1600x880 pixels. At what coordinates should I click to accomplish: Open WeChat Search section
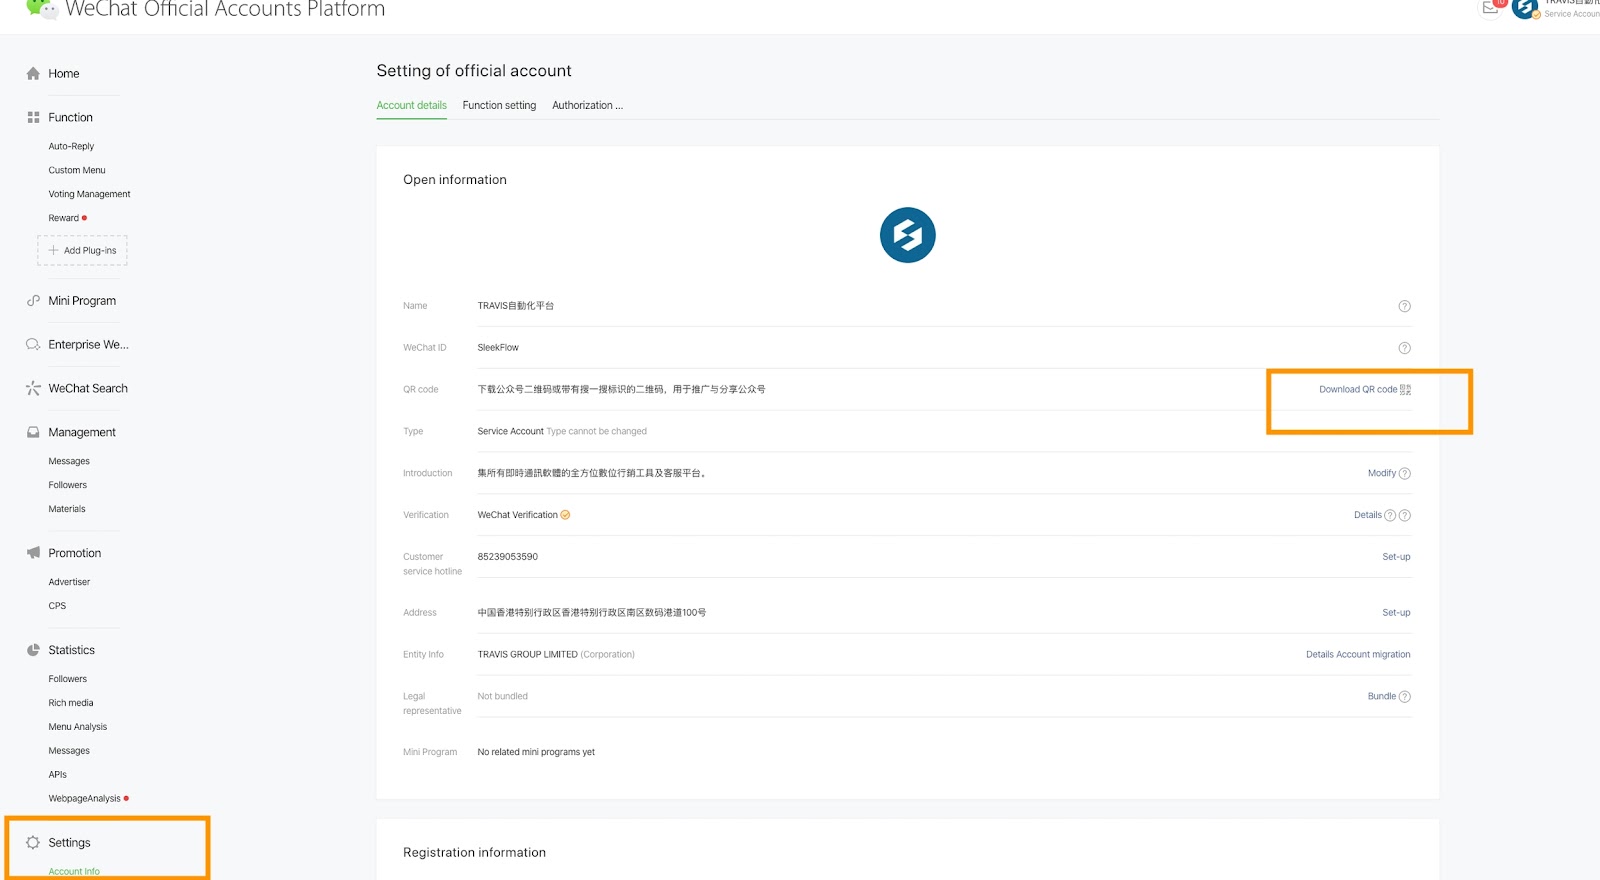88,388
